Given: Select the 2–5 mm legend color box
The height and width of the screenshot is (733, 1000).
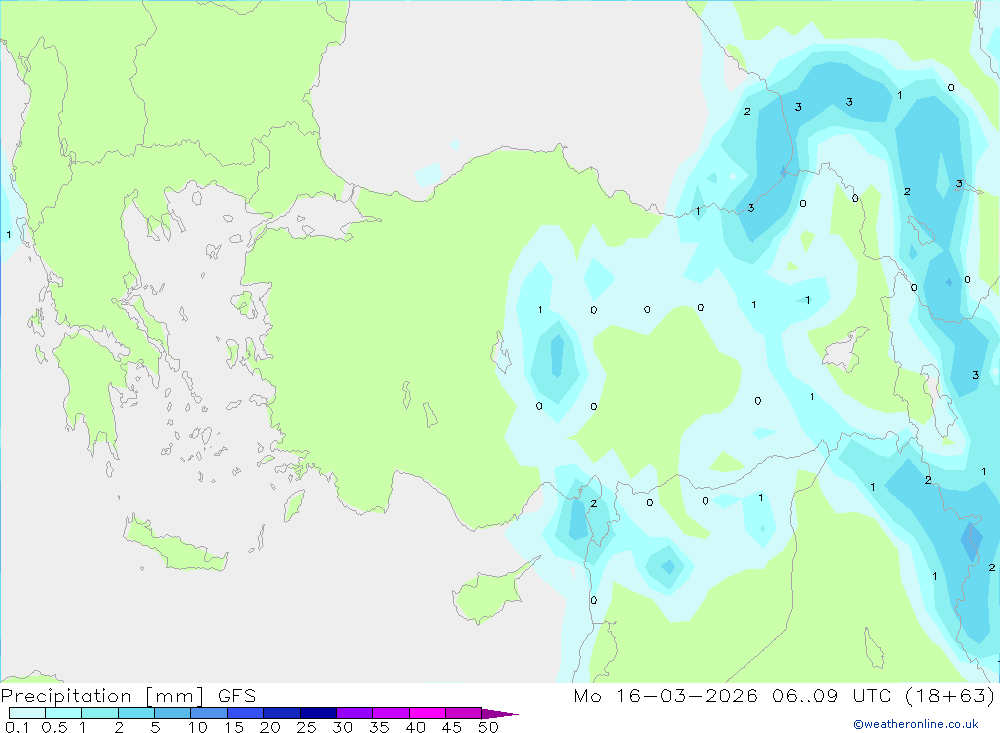Looking at the screenshot, I should [136, 713].
